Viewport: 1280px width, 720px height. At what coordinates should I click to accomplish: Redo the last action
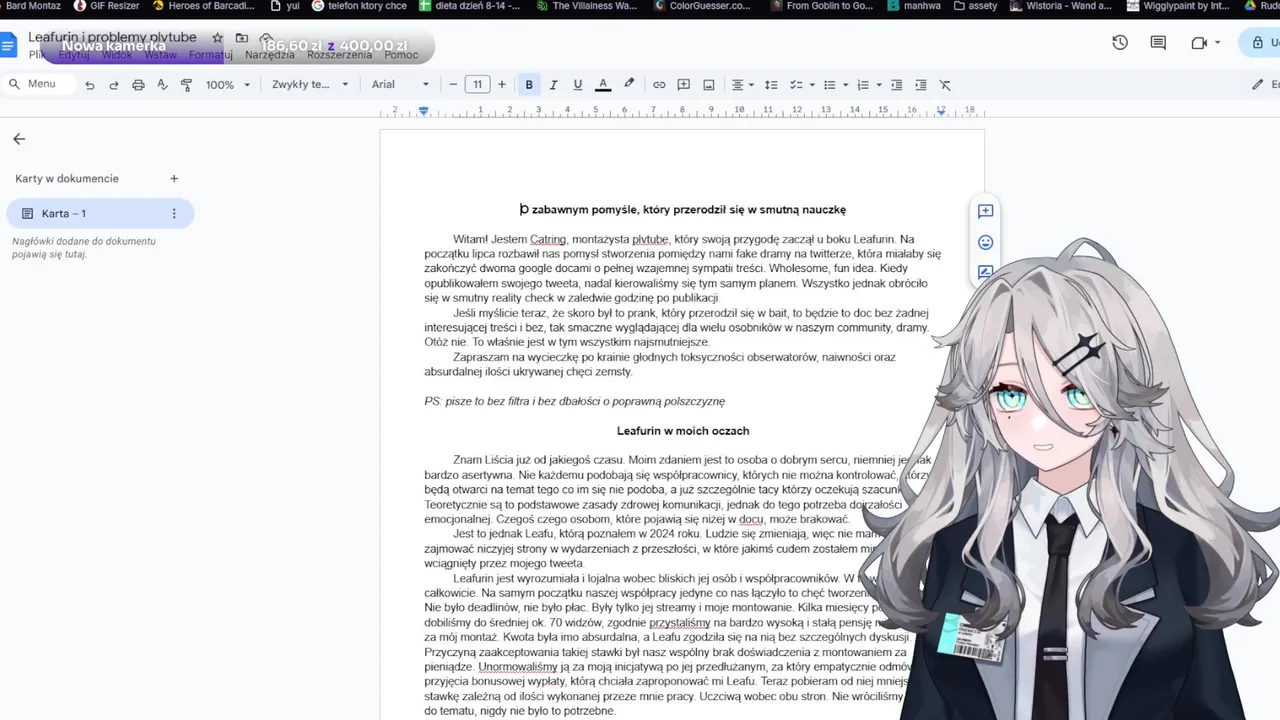[x=114, y=85]
